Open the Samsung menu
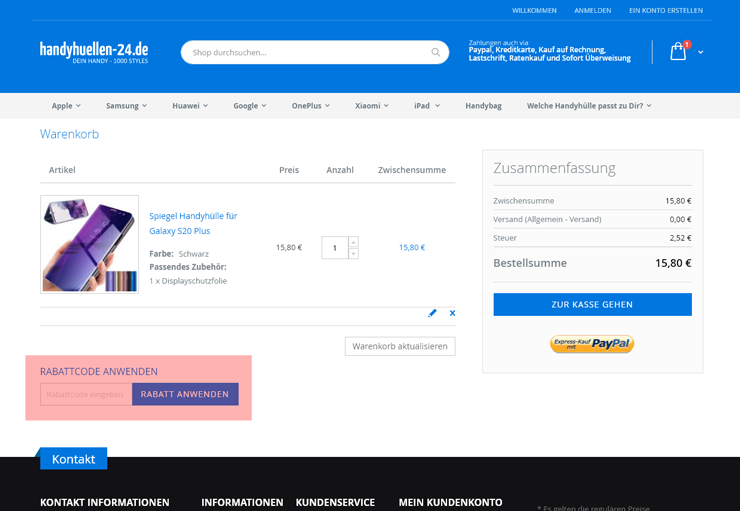740x511 pixels. 126,106
